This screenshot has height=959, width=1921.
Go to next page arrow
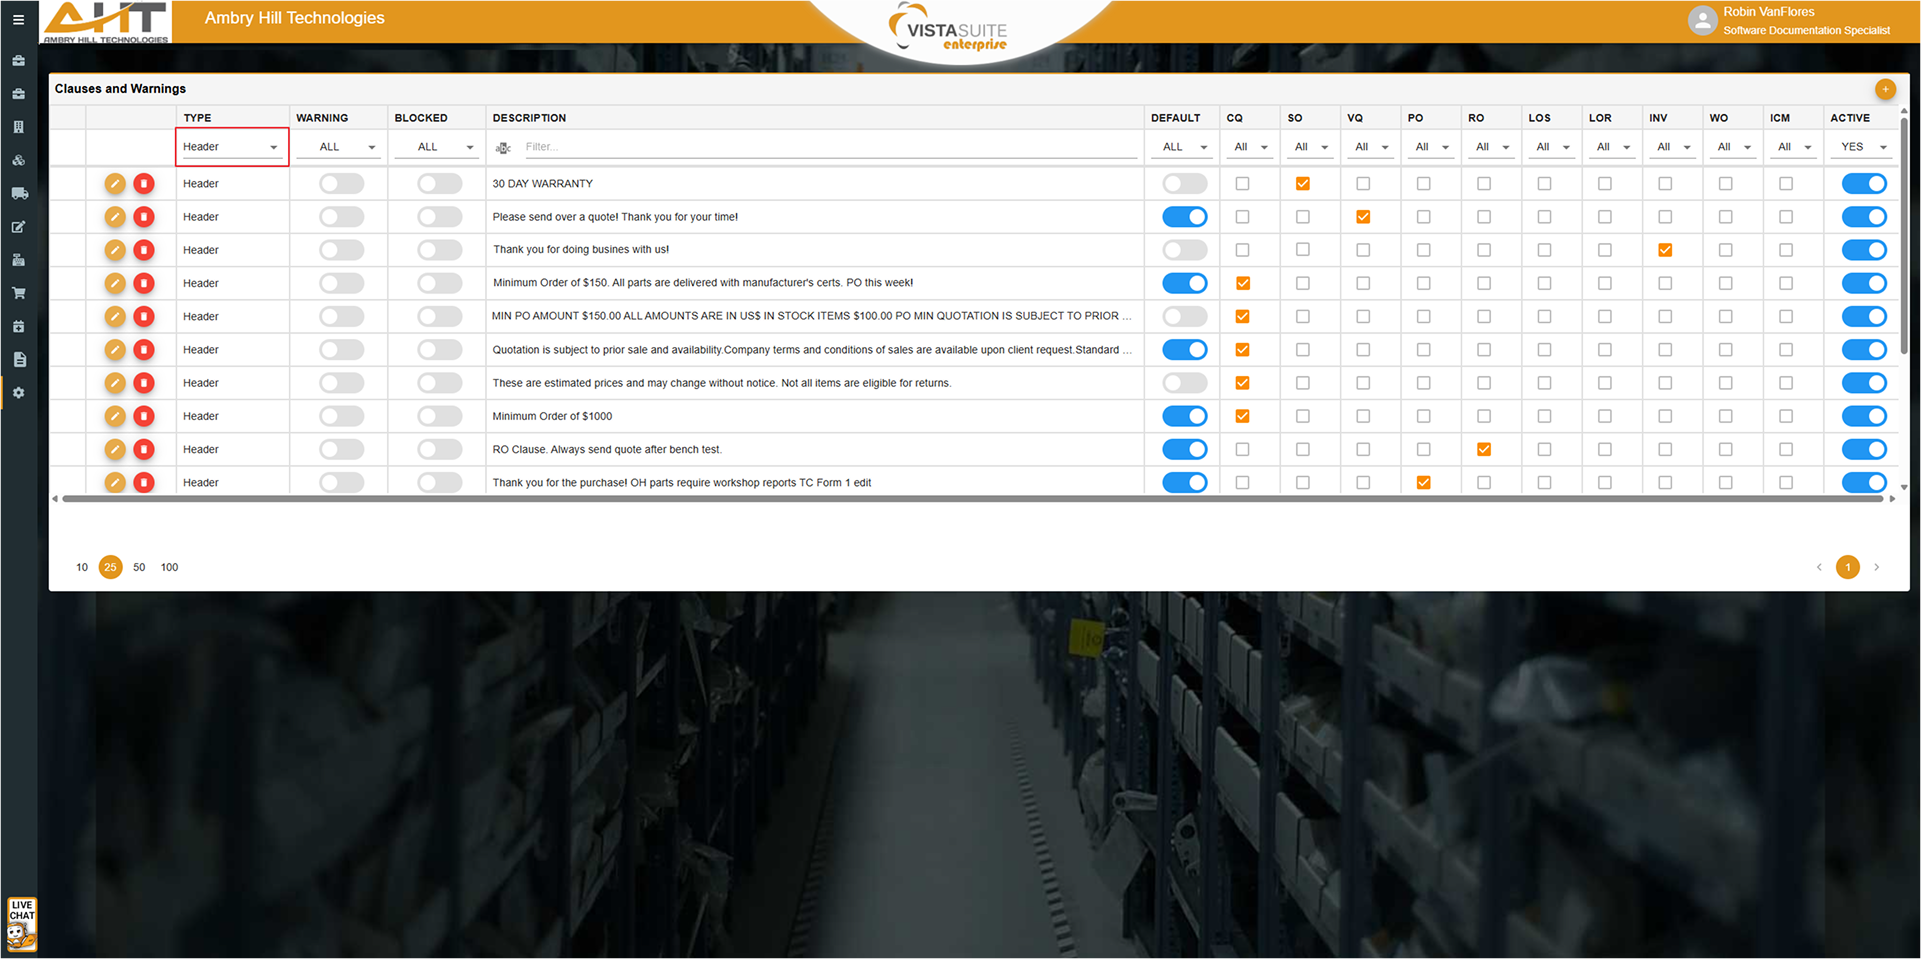[x=1876, y=567]
